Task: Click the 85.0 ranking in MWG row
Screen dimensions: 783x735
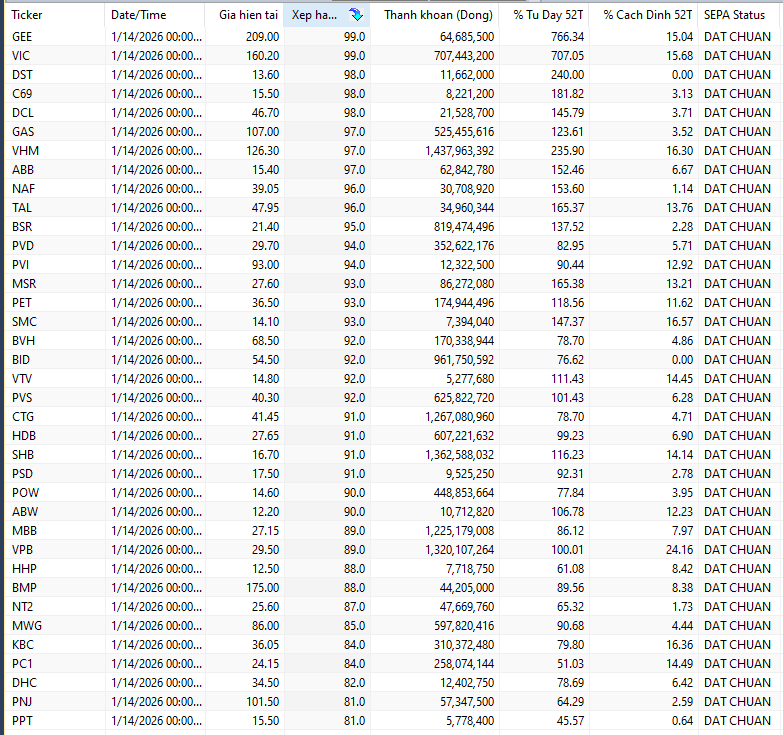Action: click(x=355, y=625)
